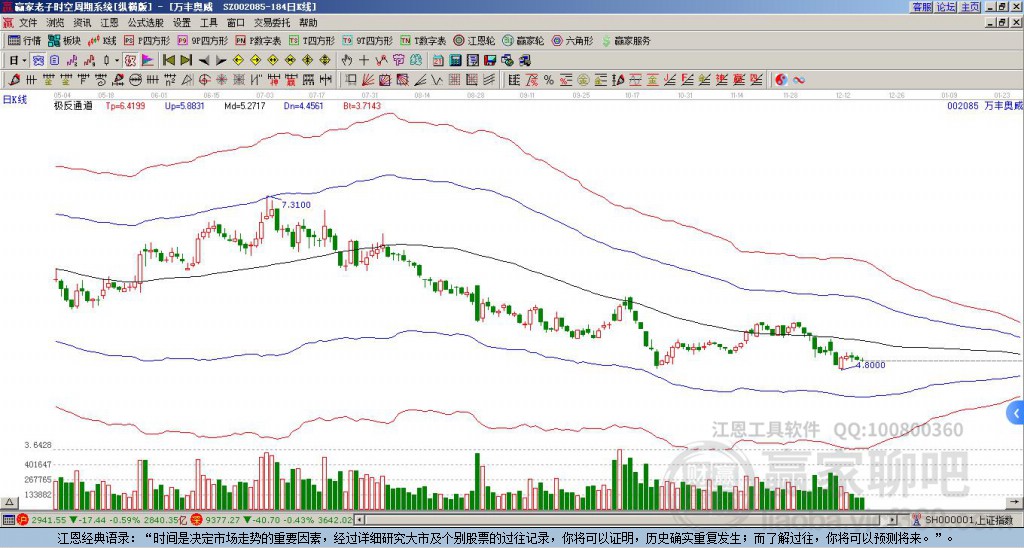Open the 浏览 menu
This screenshot has height=548, width=1024.
tap(56, 23)
